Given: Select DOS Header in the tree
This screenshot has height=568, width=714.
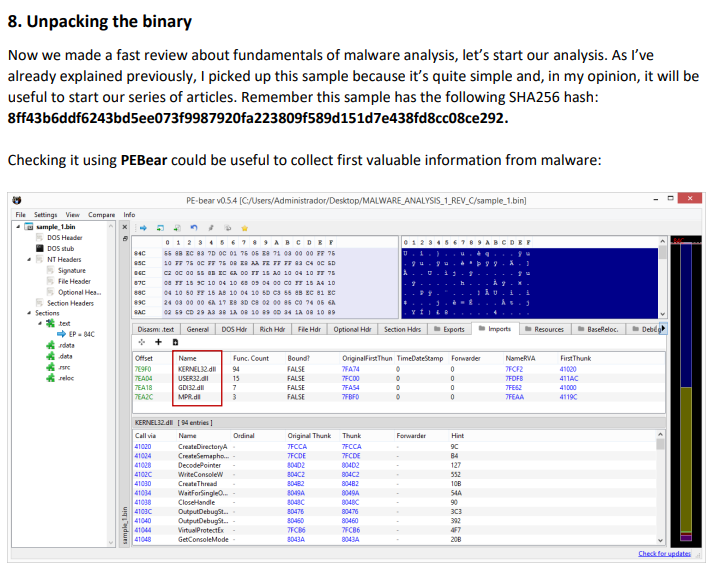Looking at the screenshot, I should point(65,237).
